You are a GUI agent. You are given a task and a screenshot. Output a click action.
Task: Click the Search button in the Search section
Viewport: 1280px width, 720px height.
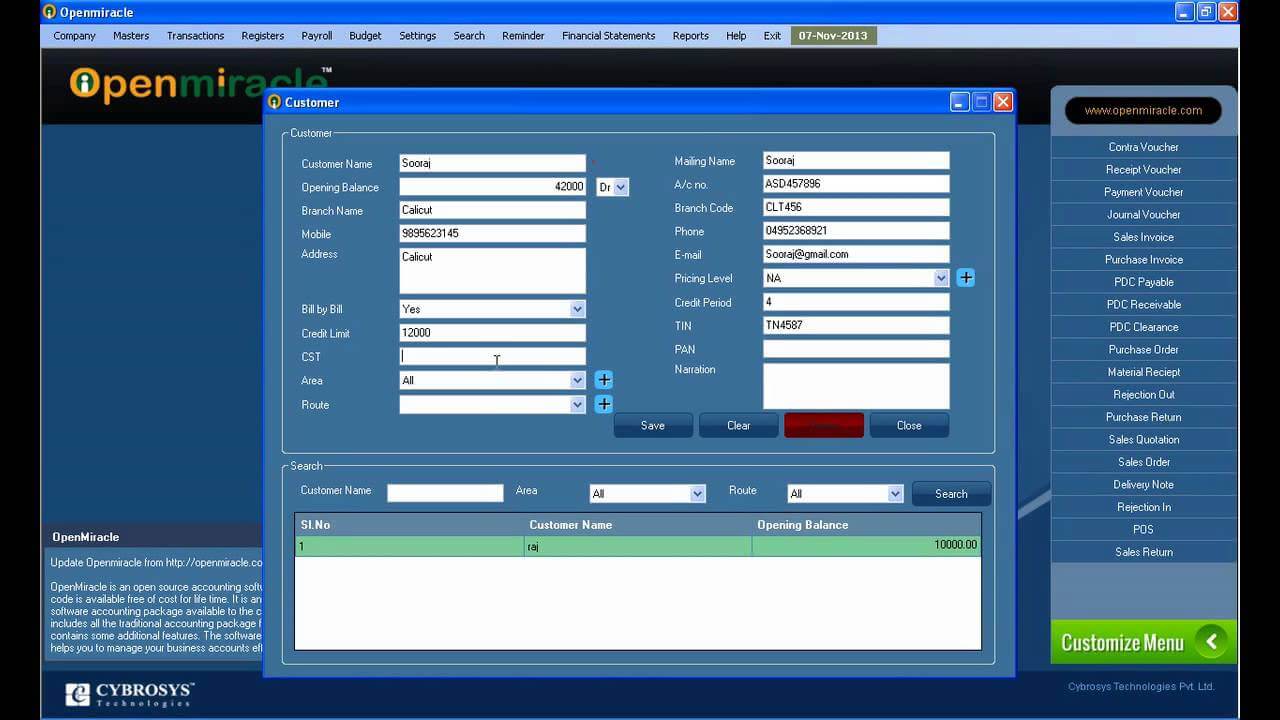point(951,494)
